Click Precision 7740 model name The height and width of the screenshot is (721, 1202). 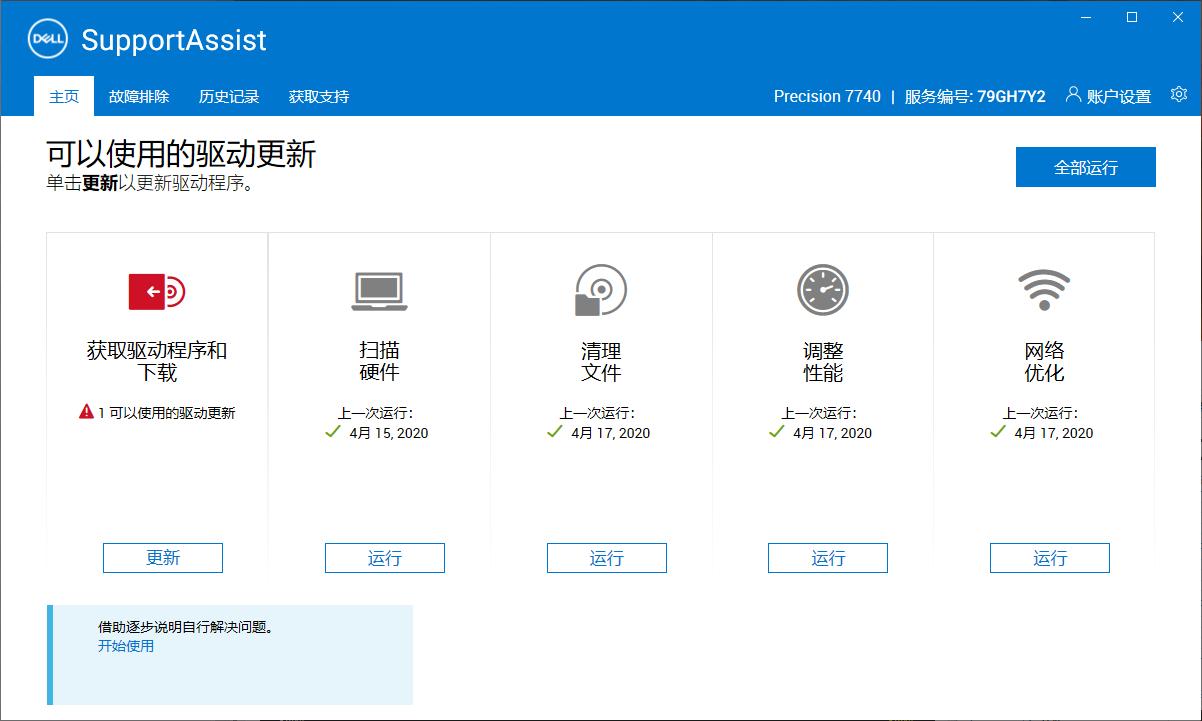(827, 96)
